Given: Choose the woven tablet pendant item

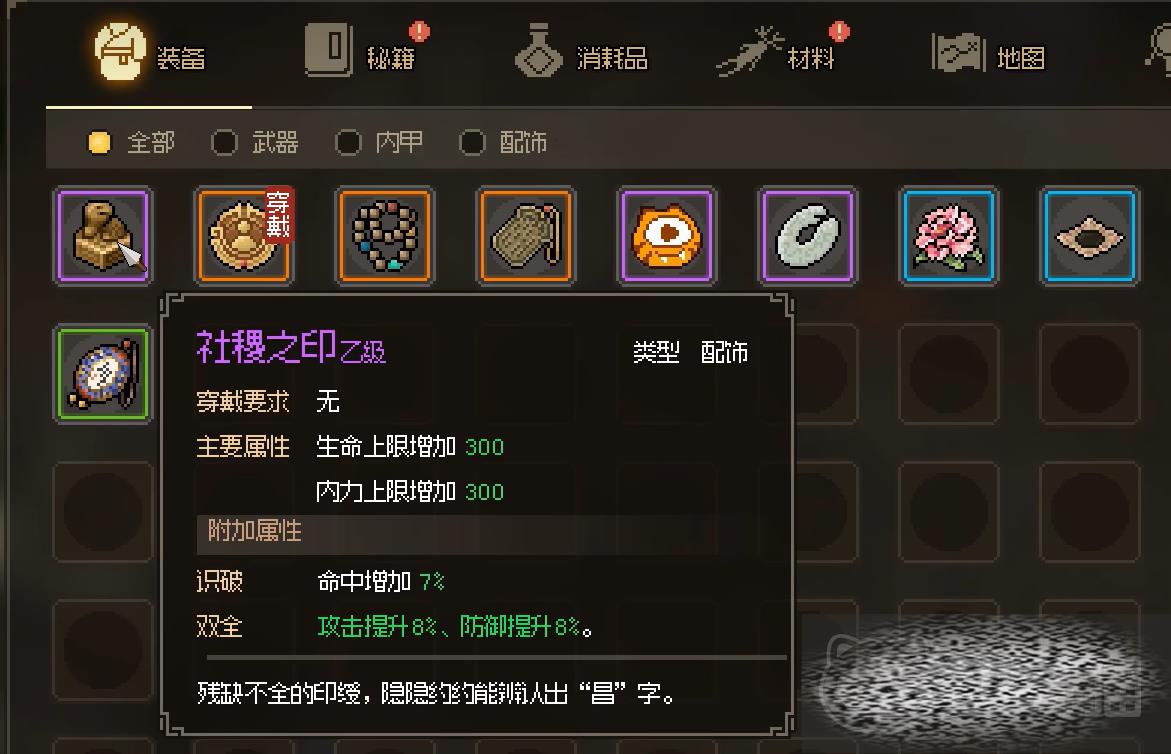Looking at the screenshot, I should pos(527,236).
